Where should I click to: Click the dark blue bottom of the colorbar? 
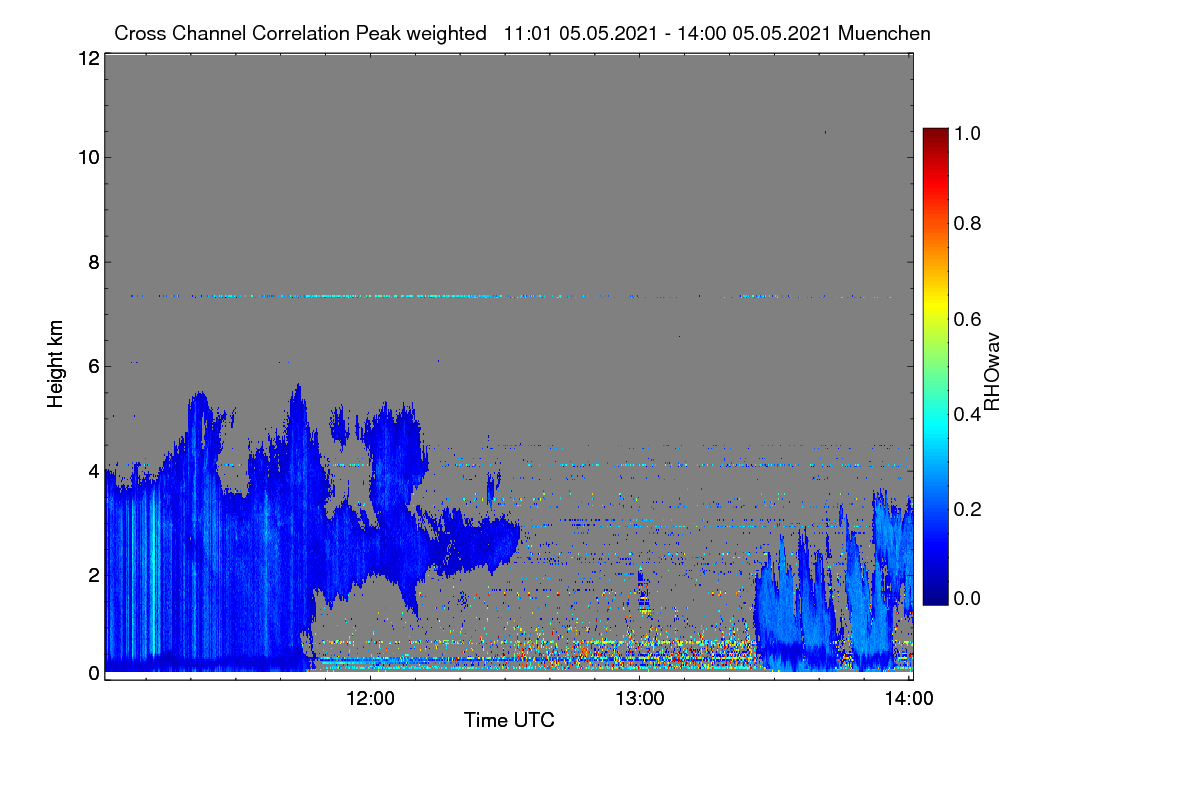(935, 597)
